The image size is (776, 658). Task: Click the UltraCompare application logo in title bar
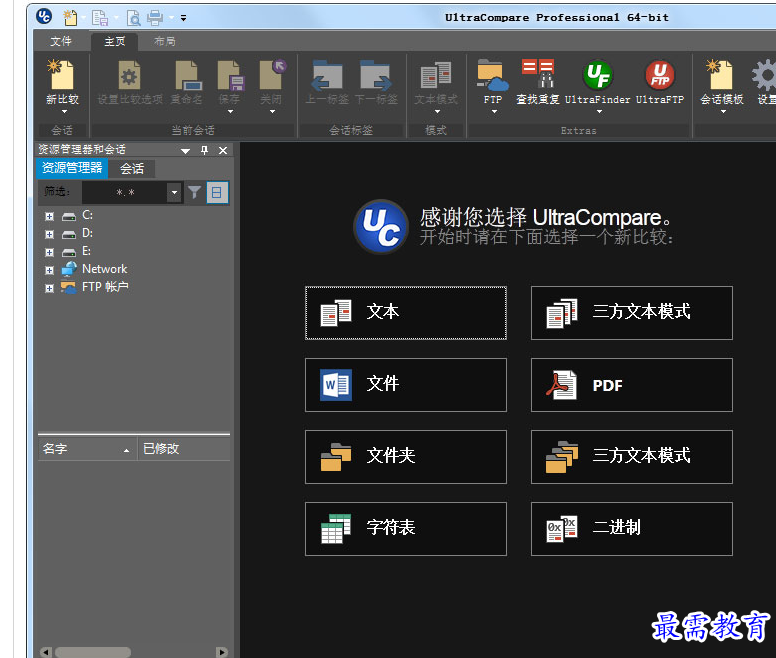pyautogui.click(x=44, y=16)
